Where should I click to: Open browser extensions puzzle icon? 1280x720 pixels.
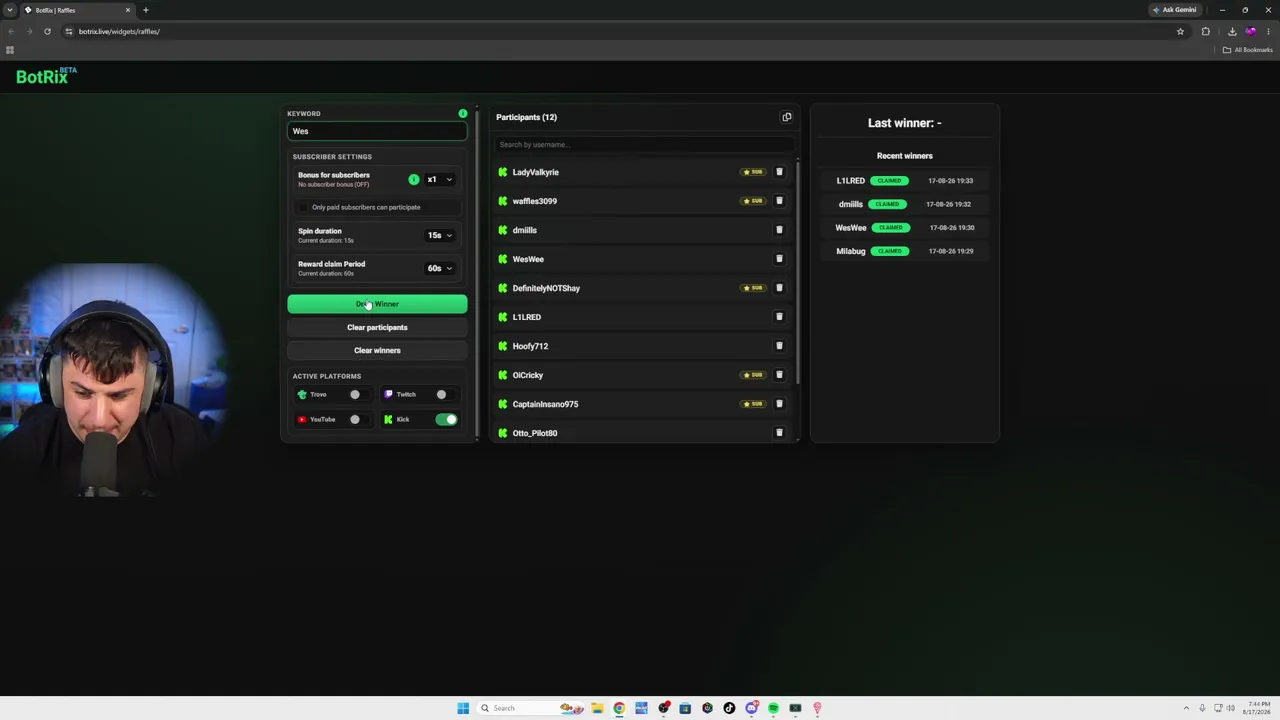click(x=1205, y=31)
